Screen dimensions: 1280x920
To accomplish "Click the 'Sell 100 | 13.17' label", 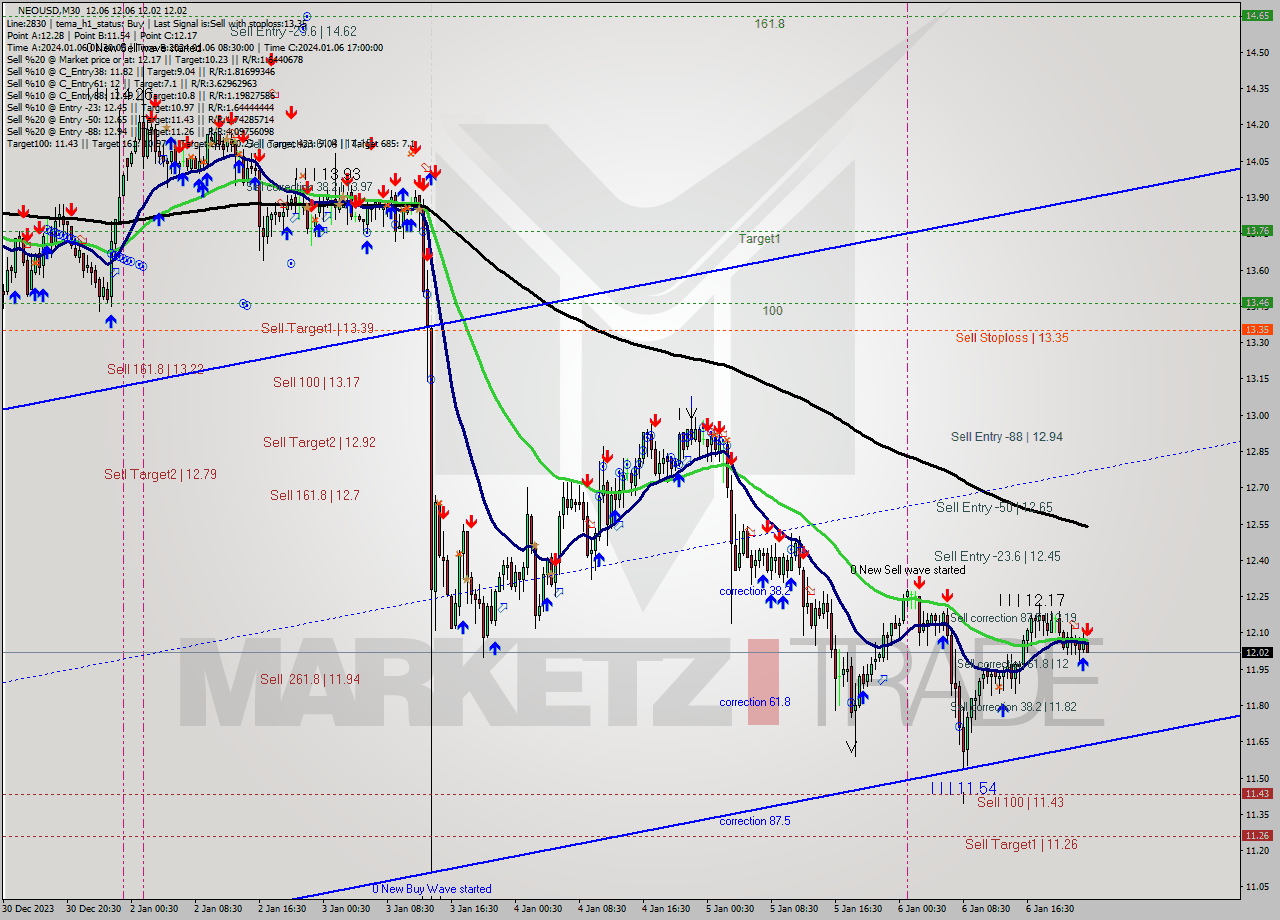I will [x=316, y=382].
